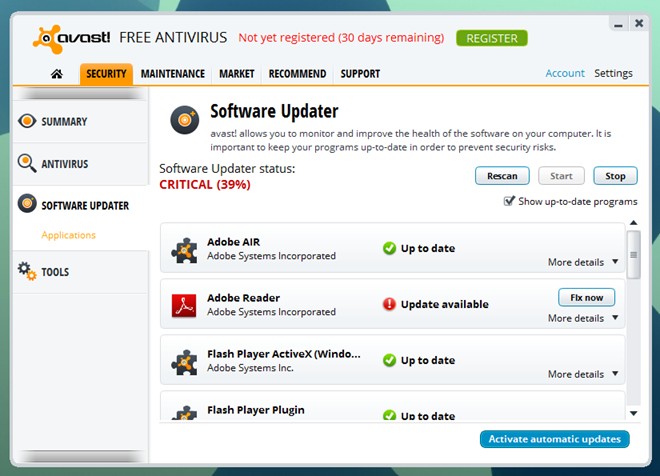Click the 'CRITICAL (39%)' status text
Viewport: 660px width, 476px height.
pyautogui.click(x=205, y=184)
